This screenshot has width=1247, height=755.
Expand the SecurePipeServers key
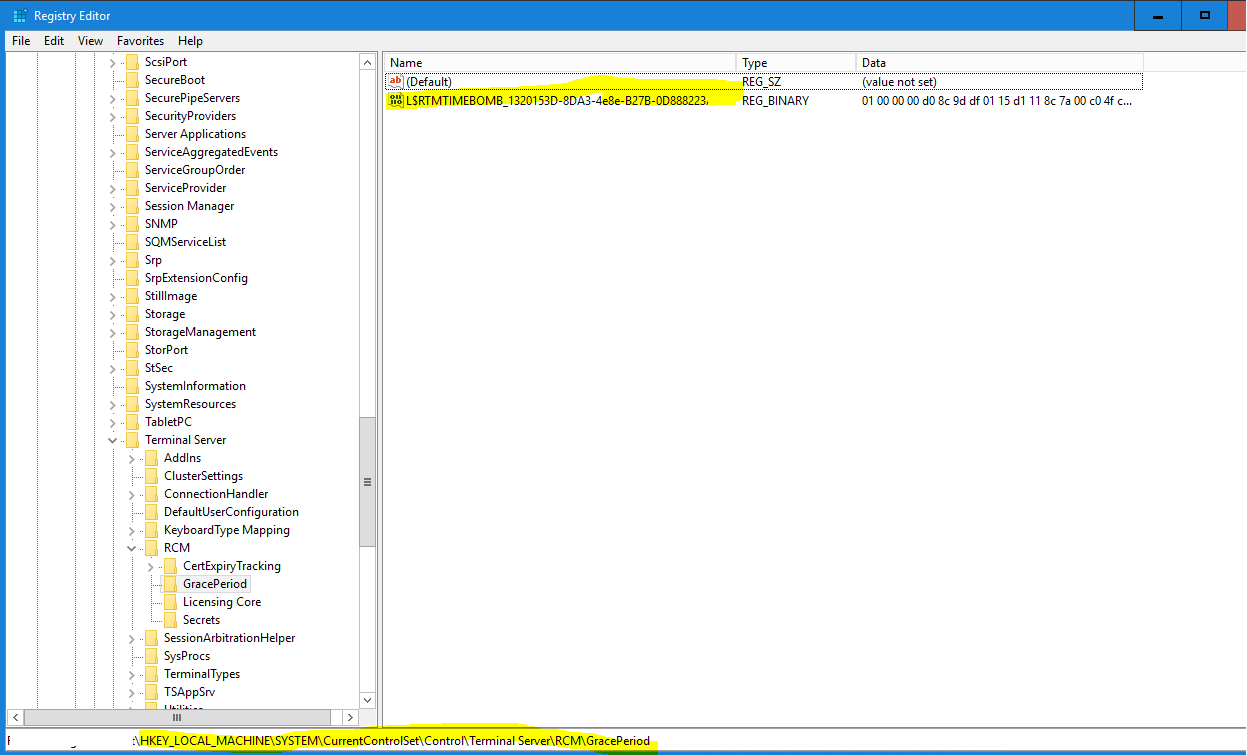112,98
